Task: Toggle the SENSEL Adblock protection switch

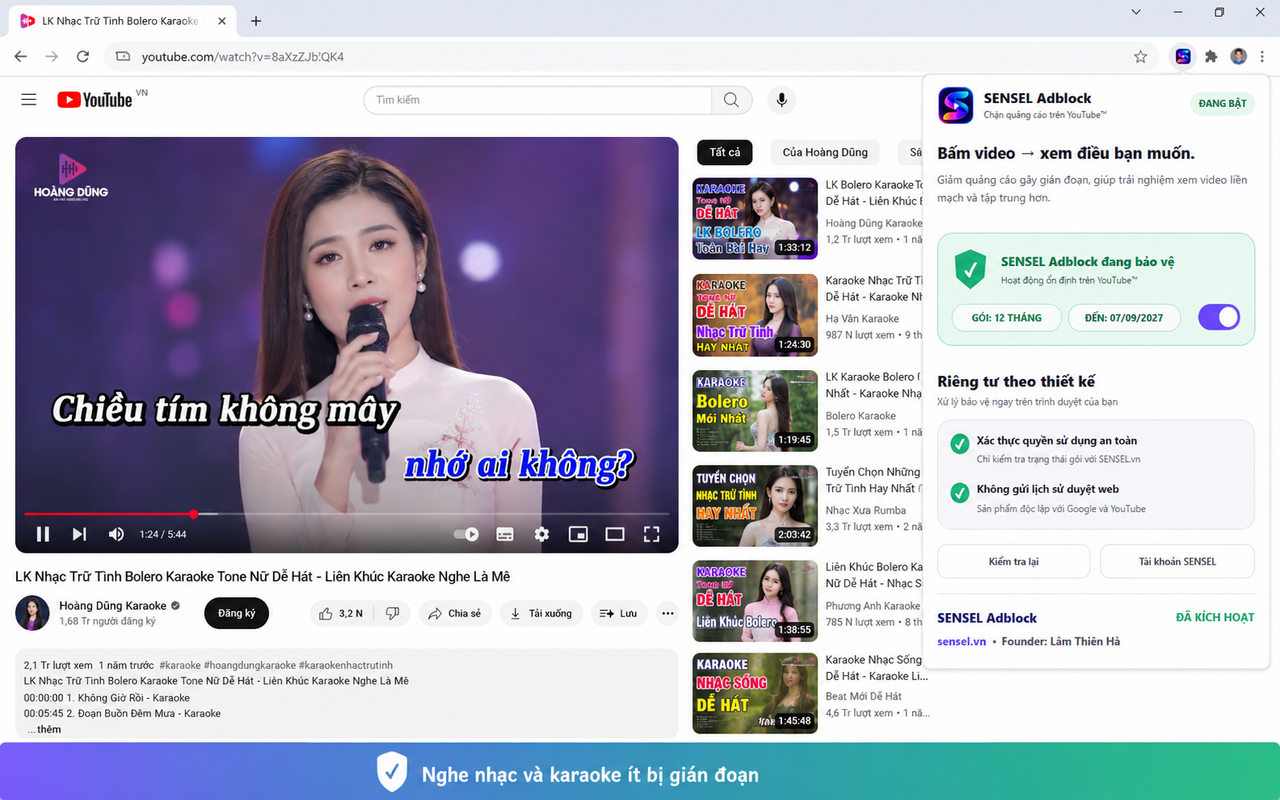Action: pyautogui.click(x=1218, y=318)
